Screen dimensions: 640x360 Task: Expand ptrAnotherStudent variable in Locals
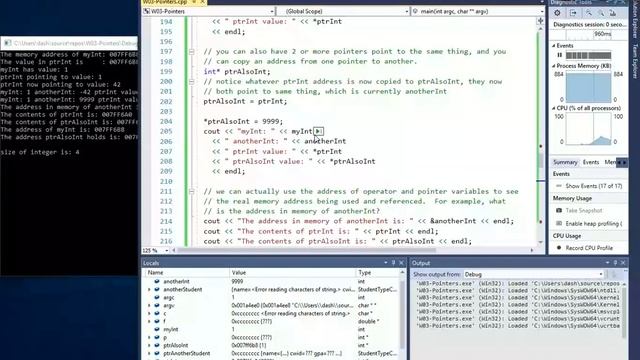click(x=149, y=353)
